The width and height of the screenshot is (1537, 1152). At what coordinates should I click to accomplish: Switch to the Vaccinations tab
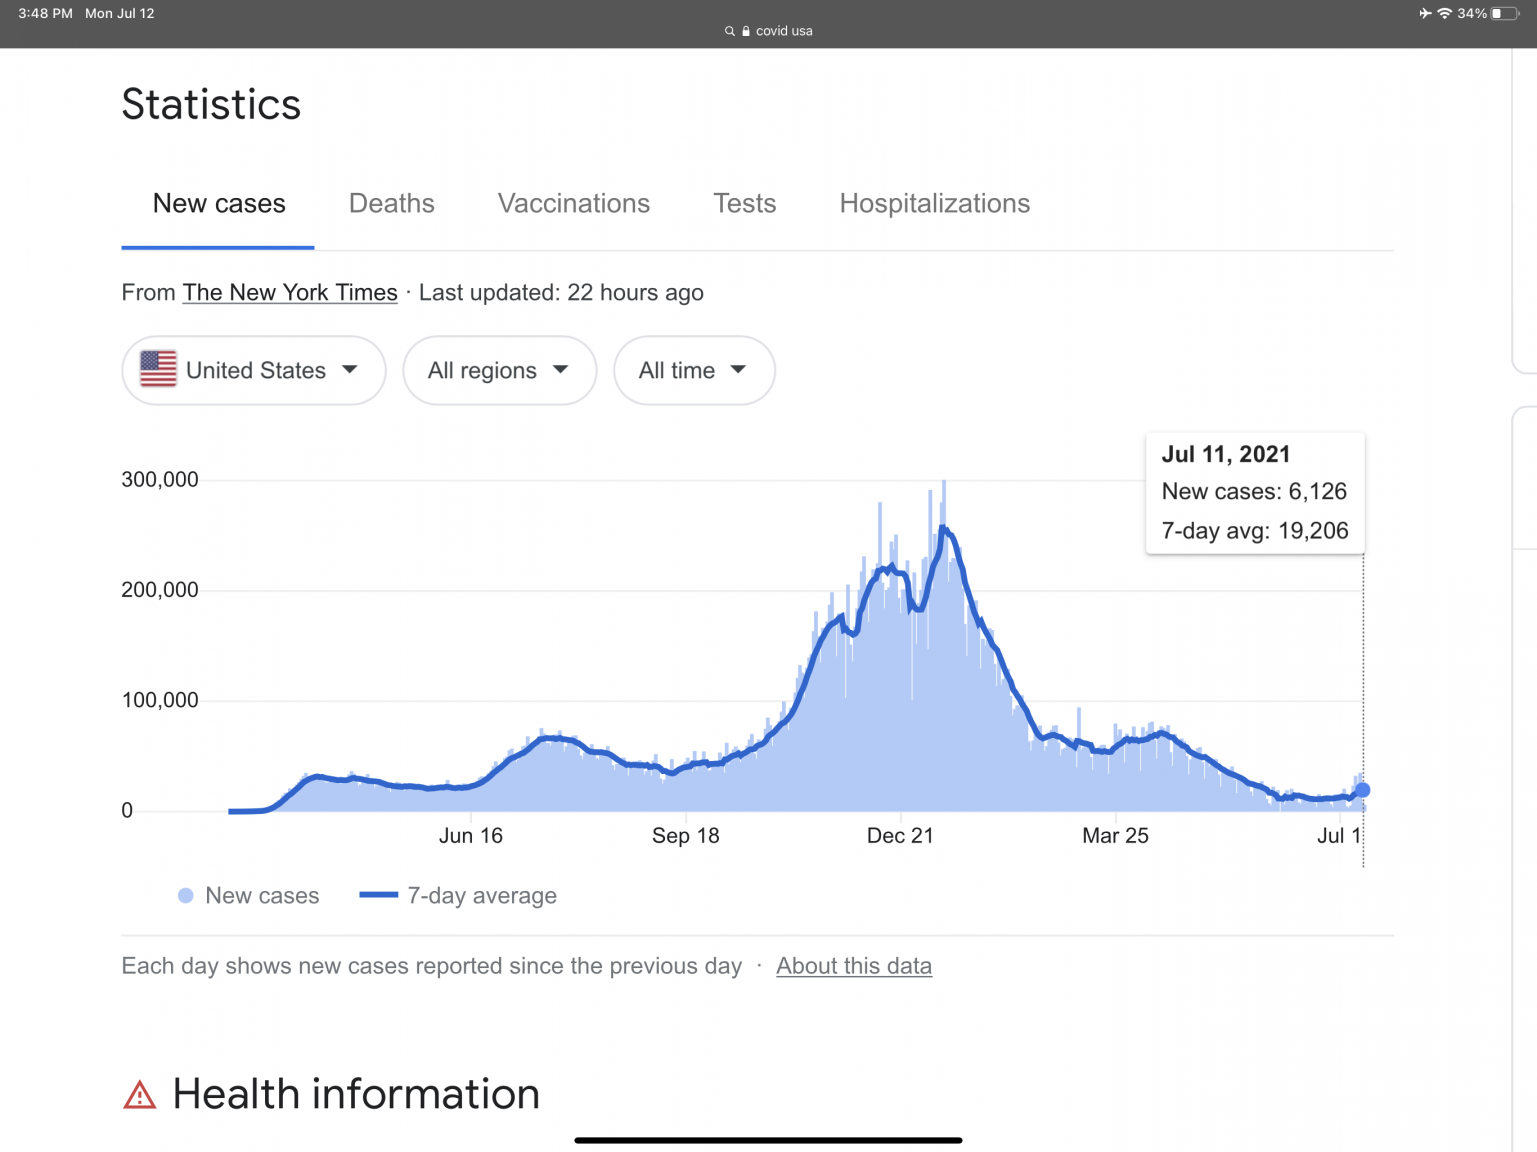[573, 203]
